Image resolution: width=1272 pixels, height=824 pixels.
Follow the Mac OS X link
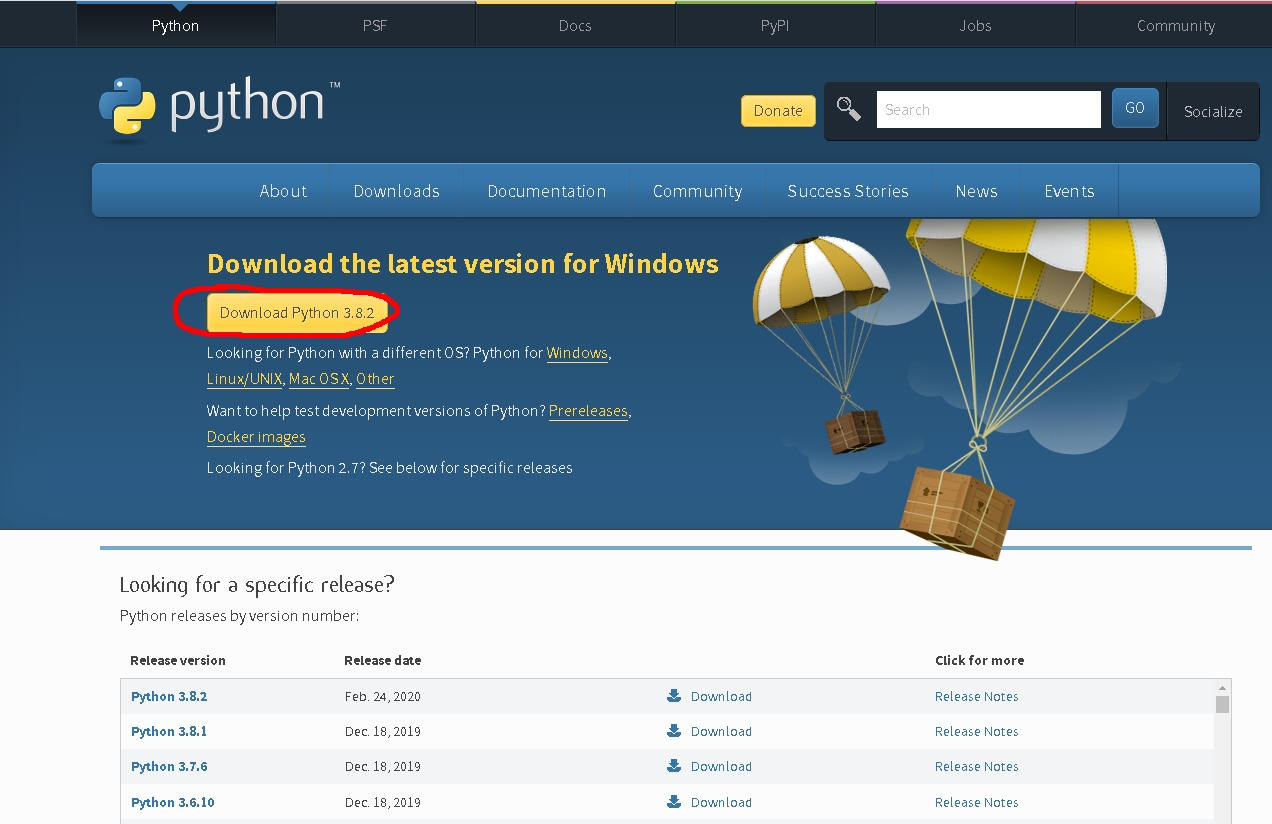[319, 379]
